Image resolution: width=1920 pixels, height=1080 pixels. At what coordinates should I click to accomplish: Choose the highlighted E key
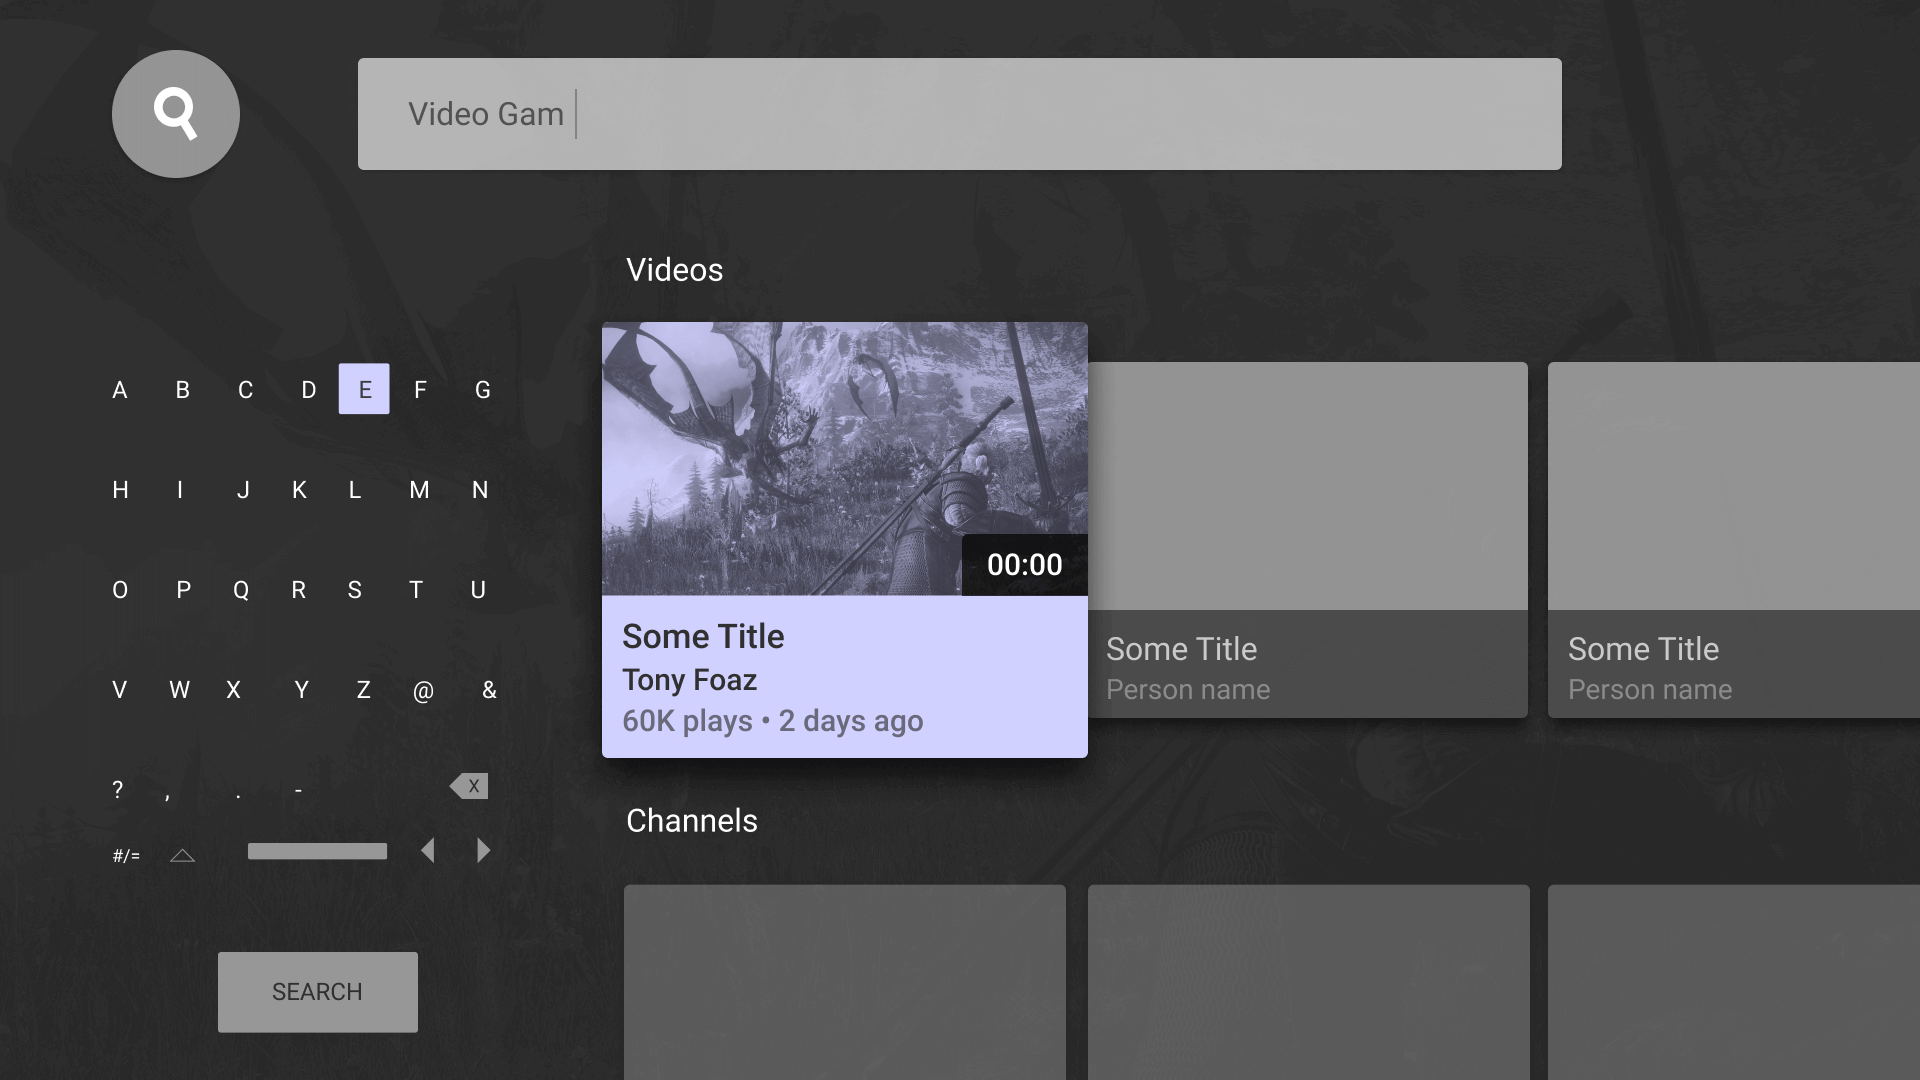364,389
